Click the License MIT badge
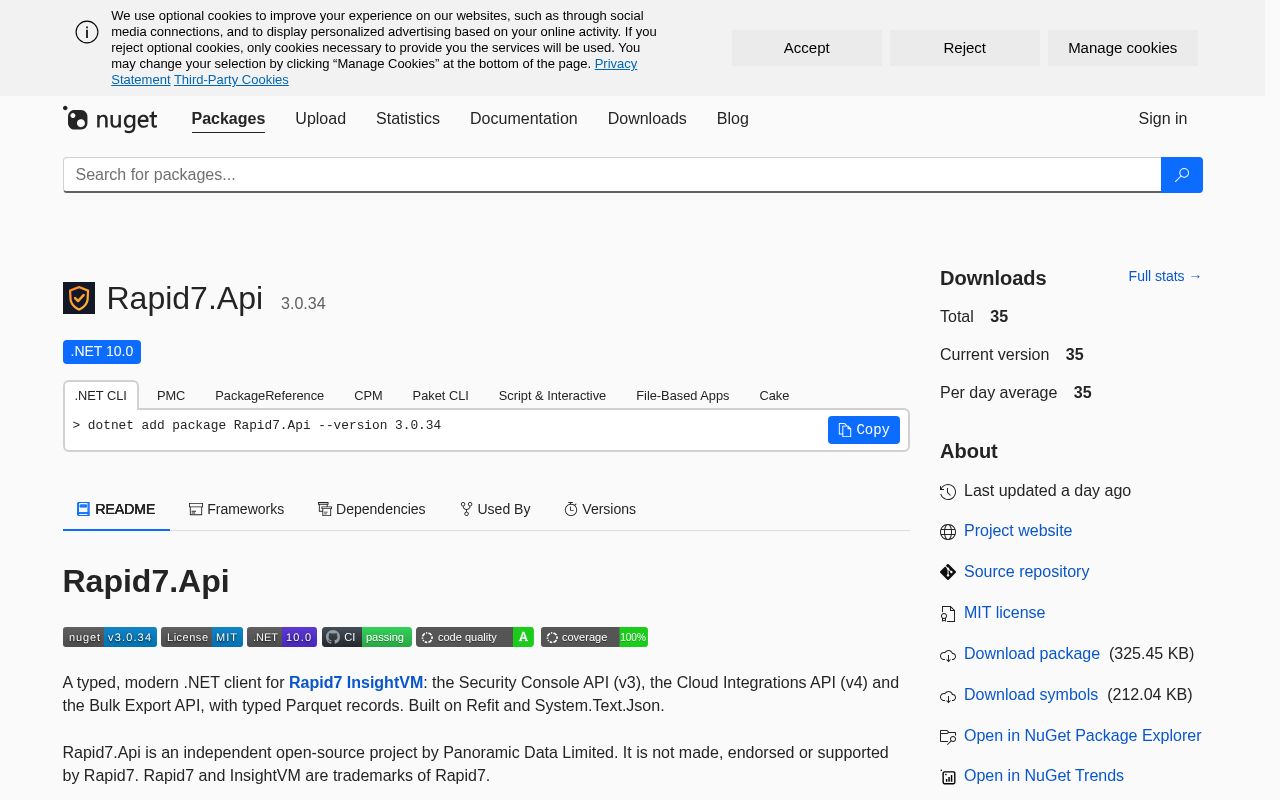The width and height of the screenshot is (1280, 800). coord(202,637)
